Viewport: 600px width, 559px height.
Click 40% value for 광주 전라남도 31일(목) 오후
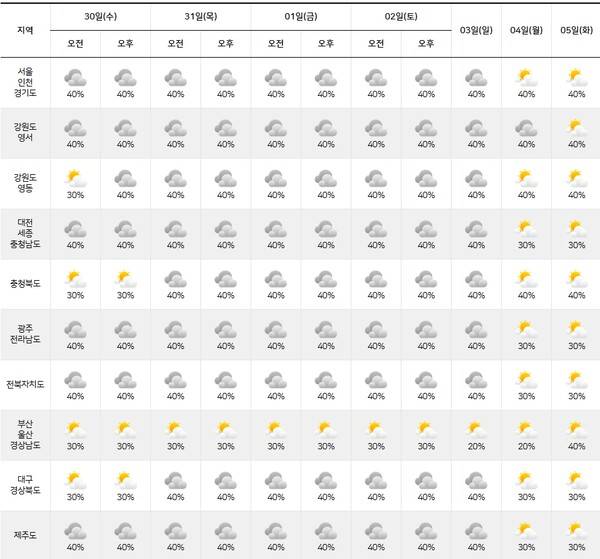tap(226, 346)
